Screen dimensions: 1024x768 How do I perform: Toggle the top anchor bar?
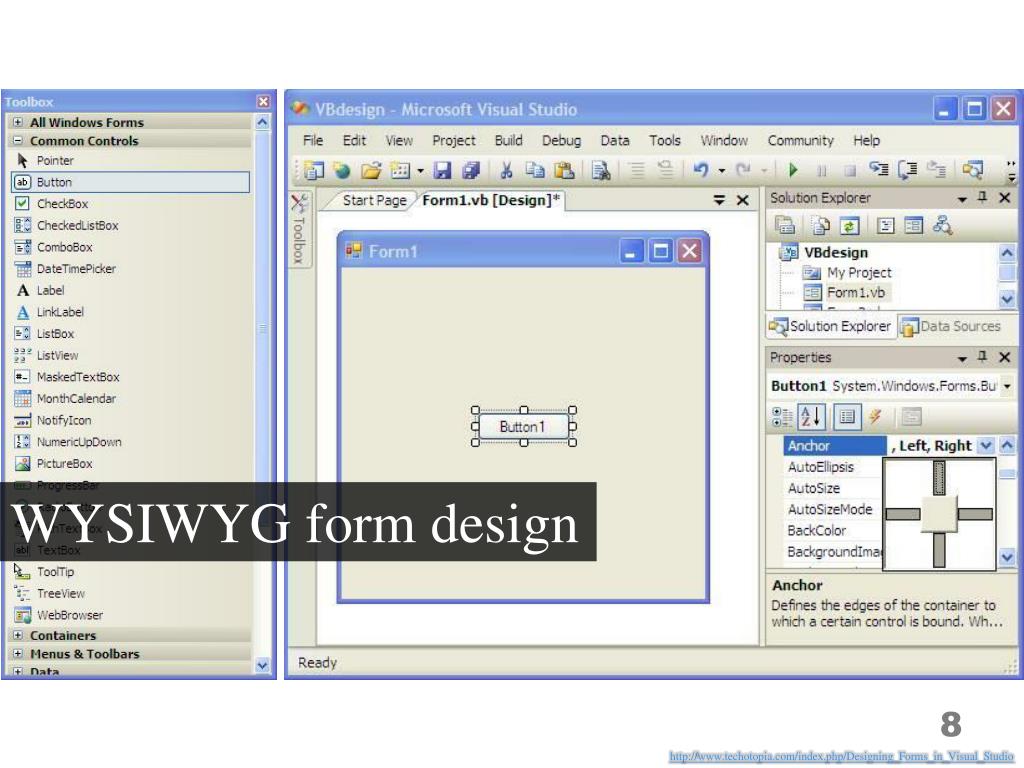tap(939, 478)
